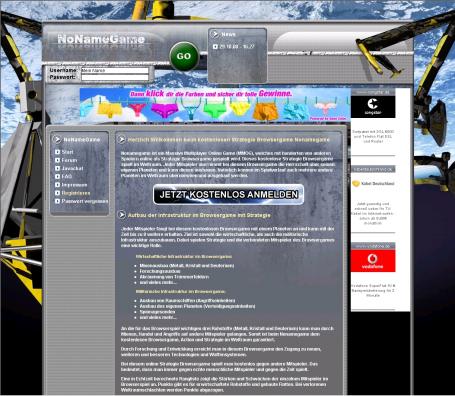Image resolution: width=455 pixels, height=396 pixels.
Task: Click the NoNameGame logo in header
Action: point(101,39)
